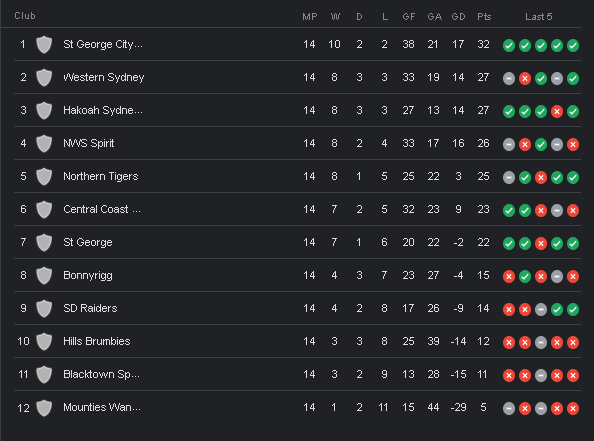
Task: Click Mounties Wanderers shield icon
Action: coord(44,408)
